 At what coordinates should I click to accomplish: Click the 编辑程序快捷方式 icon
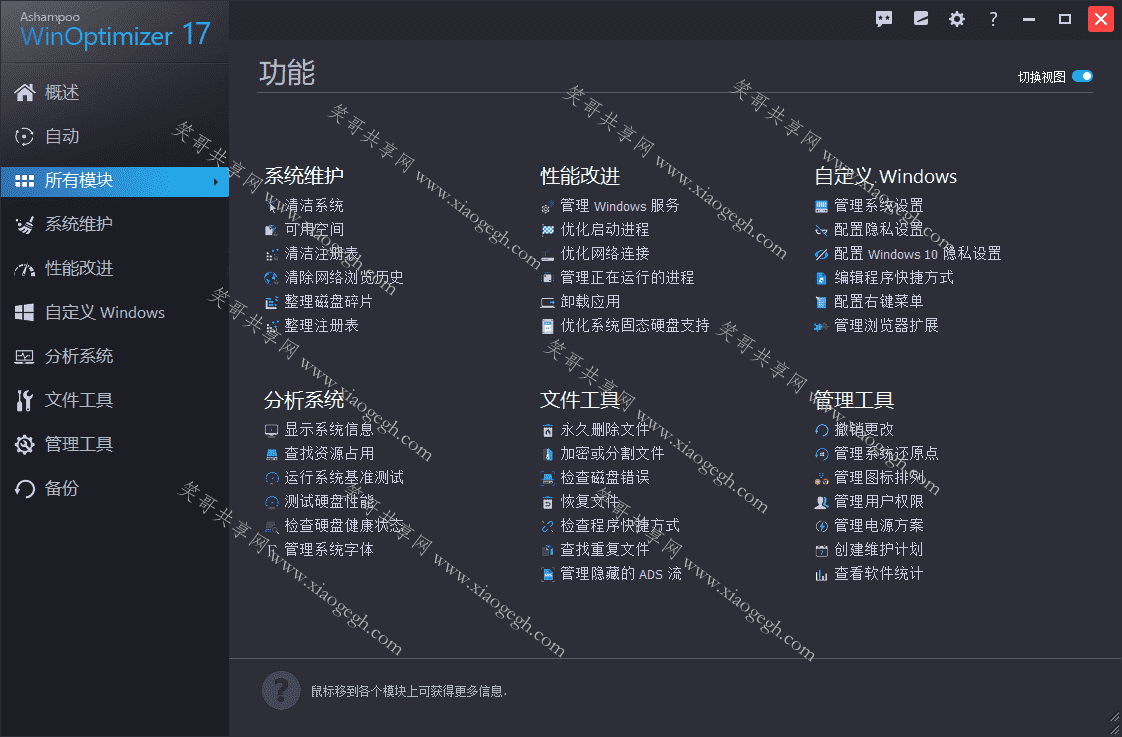[x=821, y=278]
